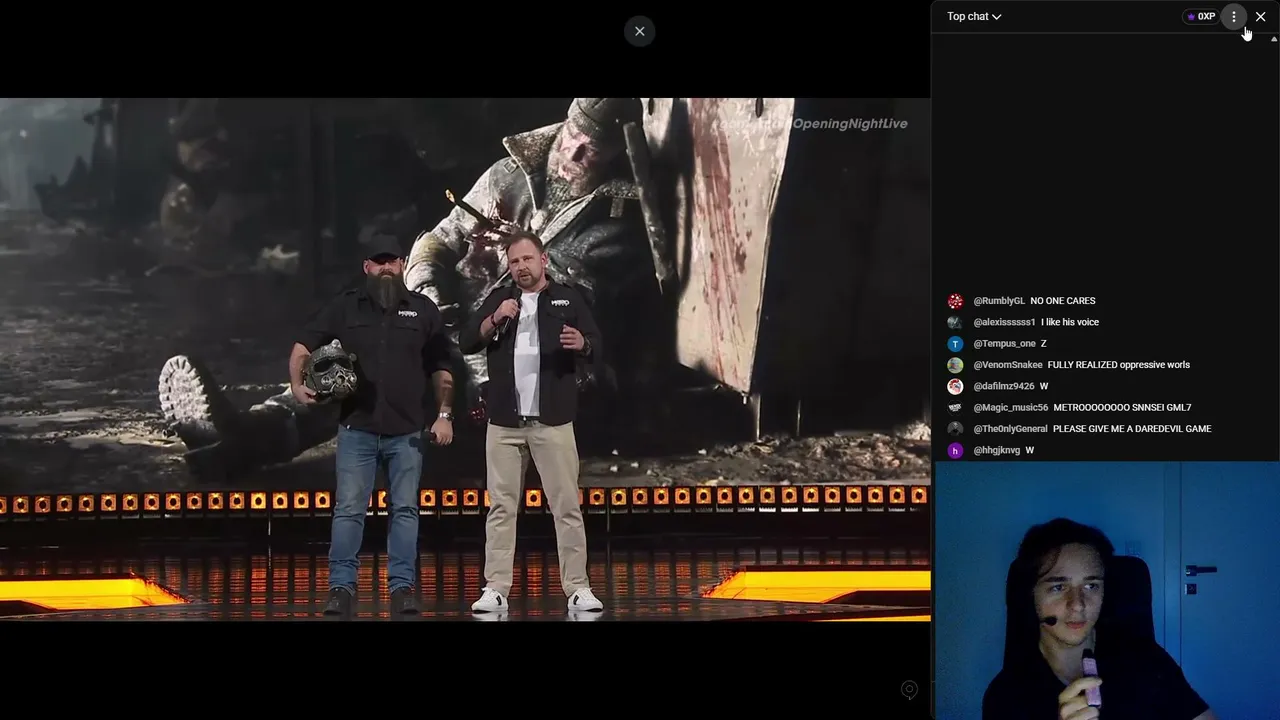The height and width of the screenshot is (720, 1280).
Task: Select the "W" message from @dafilmz9426
Action: [1044, 386]
